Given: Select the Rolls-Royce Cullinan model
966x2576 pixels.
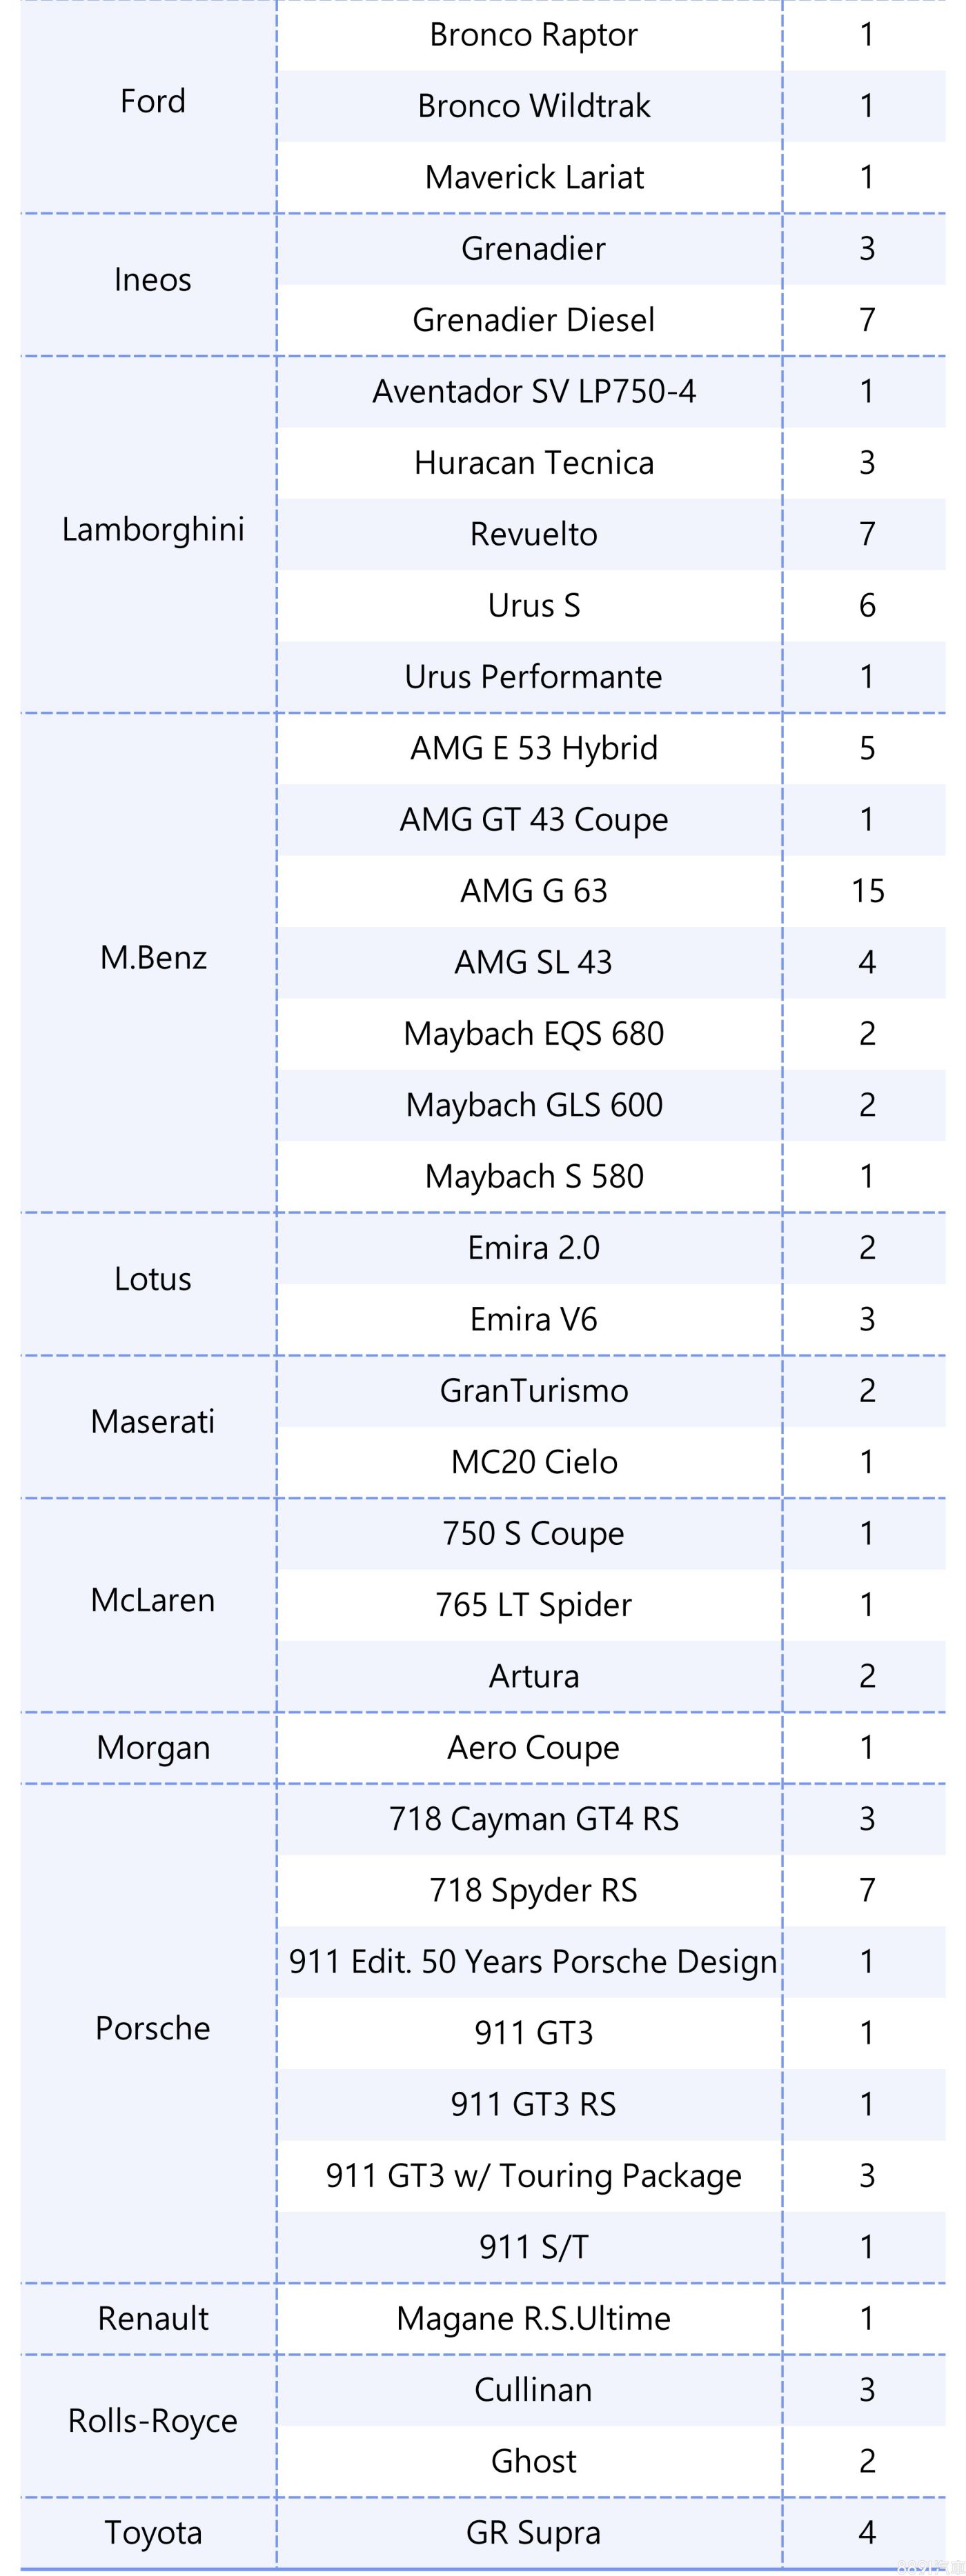Looking at the screenshot, I should click(x=533, y=2389).
